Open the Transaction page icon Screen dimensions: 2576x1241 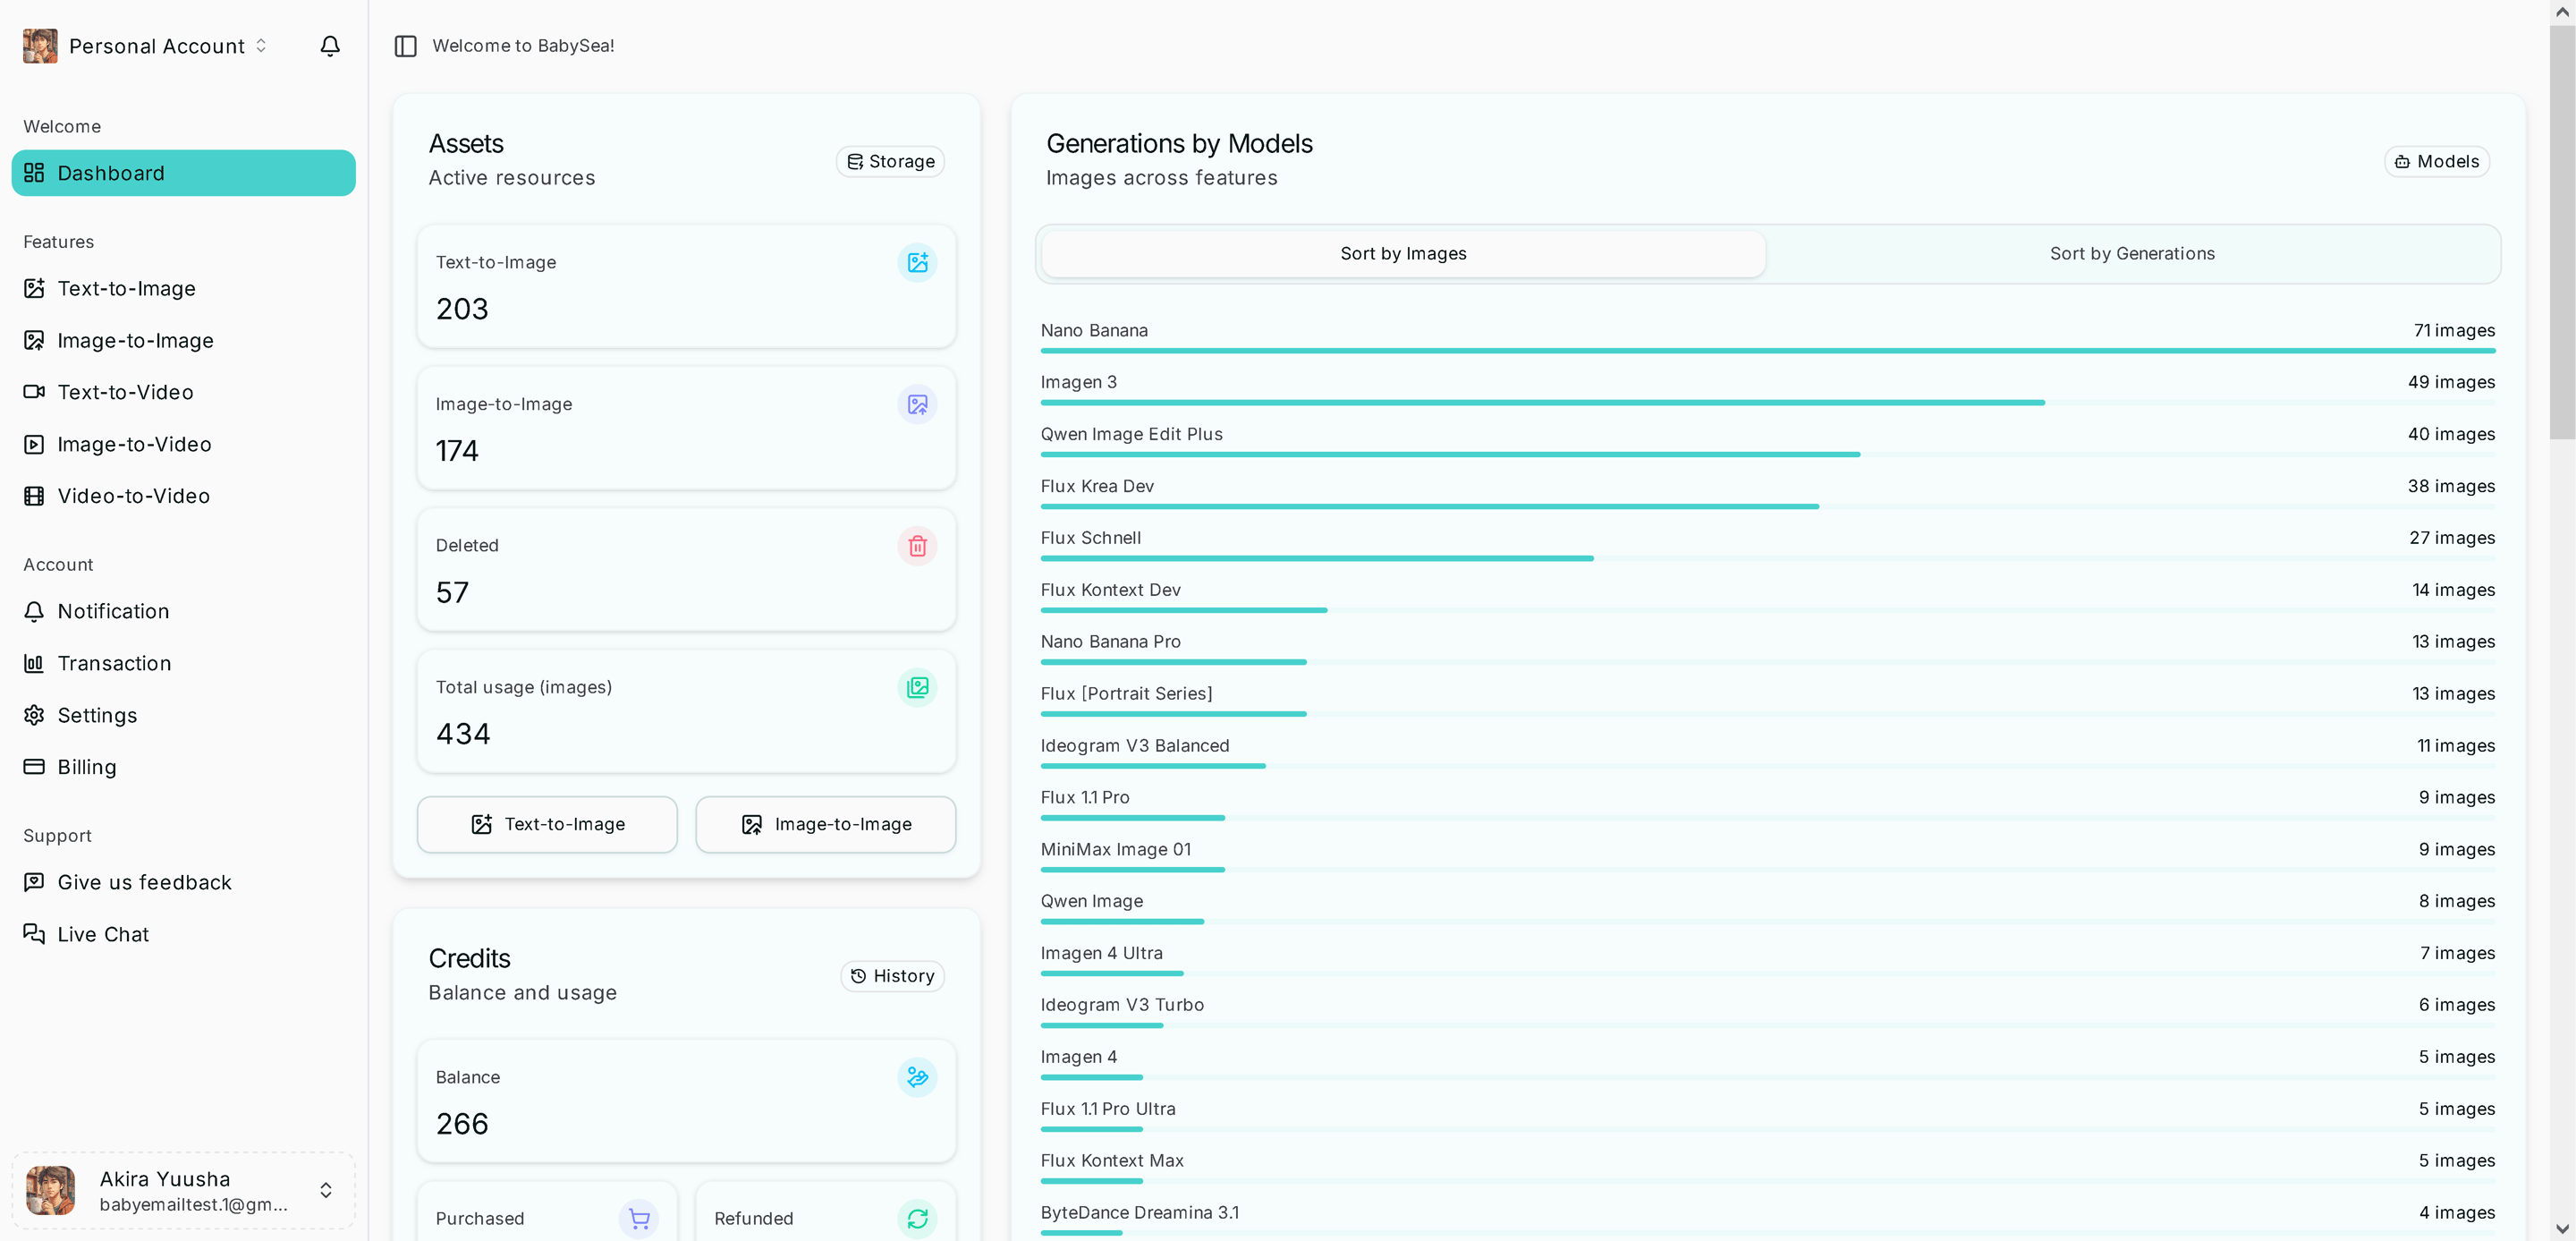point(34,663)
